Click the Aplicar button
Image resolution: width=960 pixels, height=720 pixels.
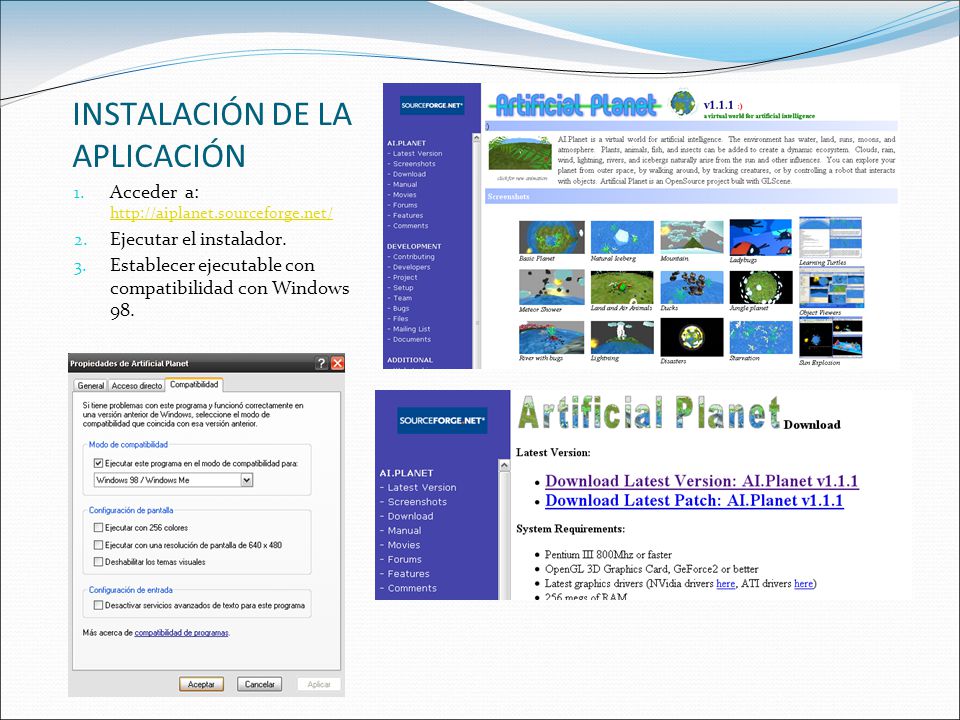click(x=319, y=684)
